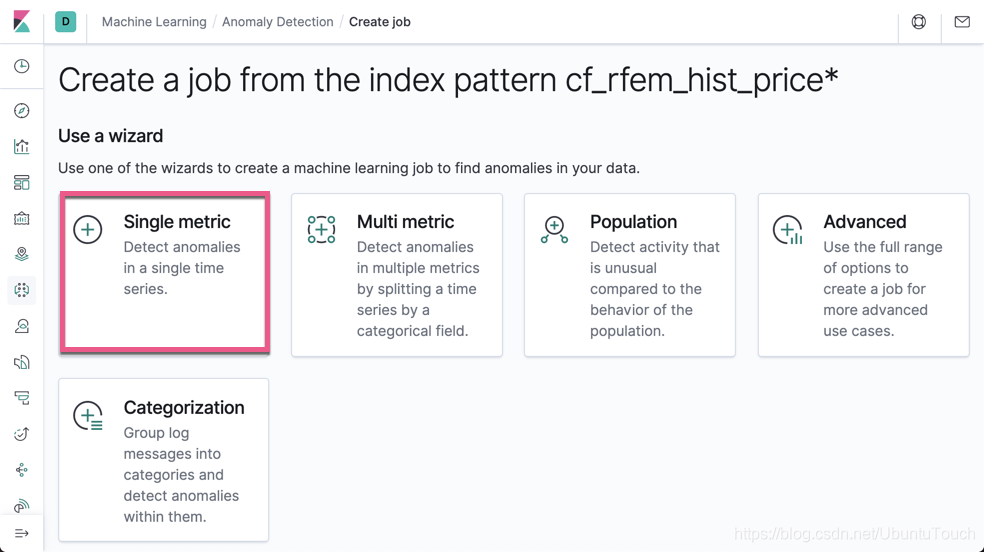Click the Kibana logo

21,21
